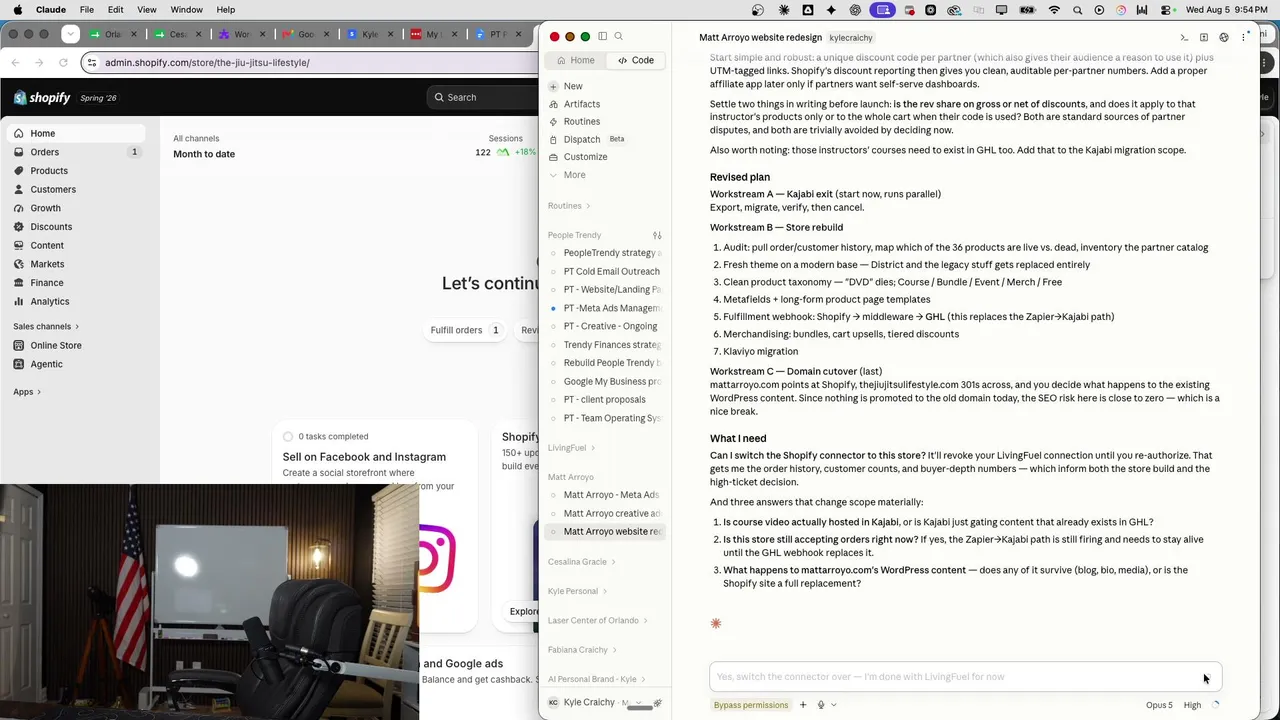
Task: Switch to the Home tab in Claude
Action: click(x=575, y=60)
